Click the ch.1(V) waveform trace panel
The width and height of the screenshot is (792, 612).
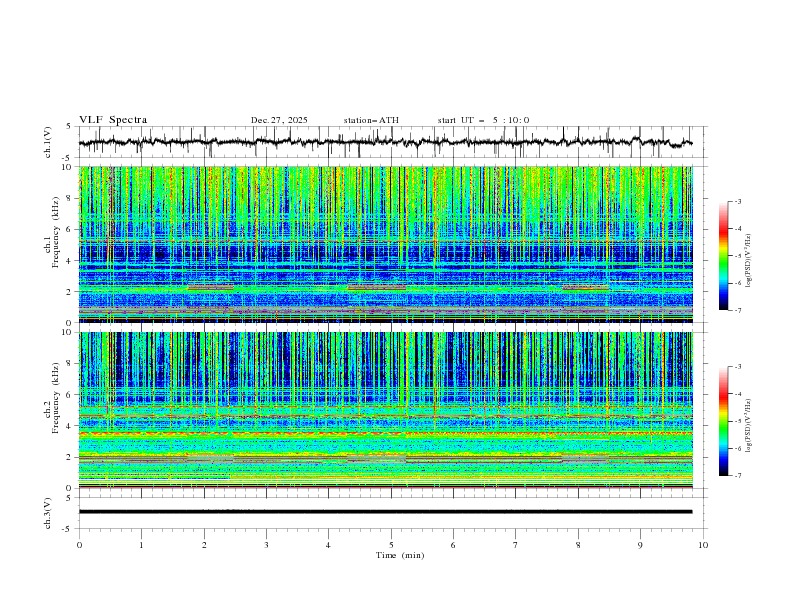[x=390, y=142]
